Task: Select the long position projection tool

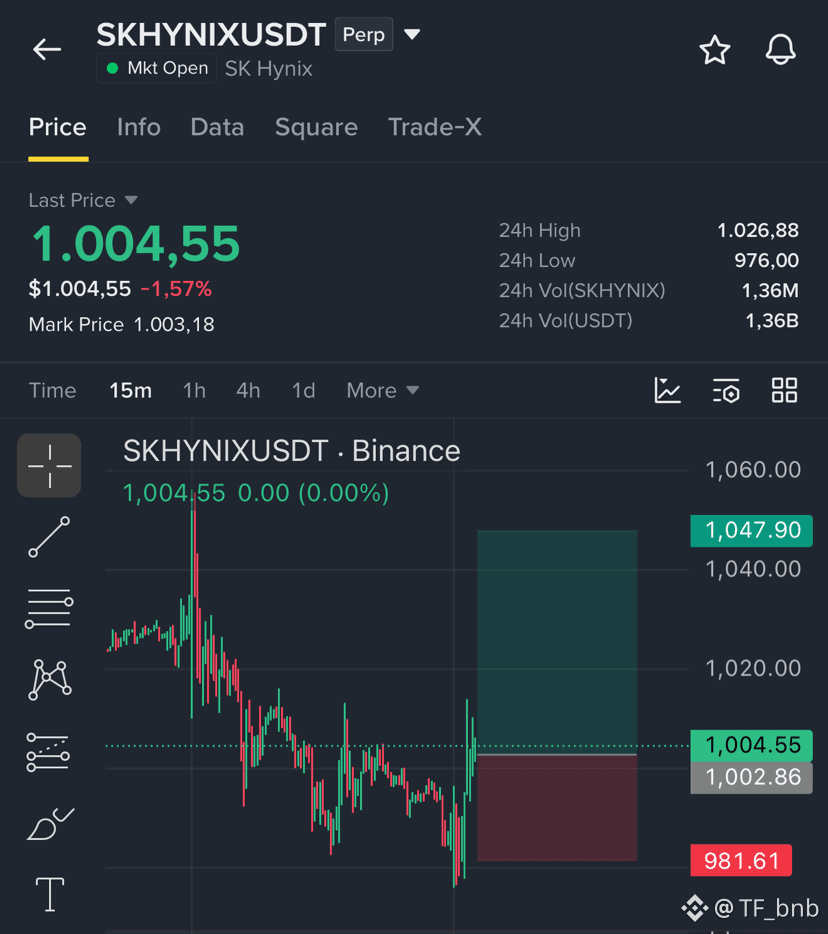Action: tap(49, 752)
